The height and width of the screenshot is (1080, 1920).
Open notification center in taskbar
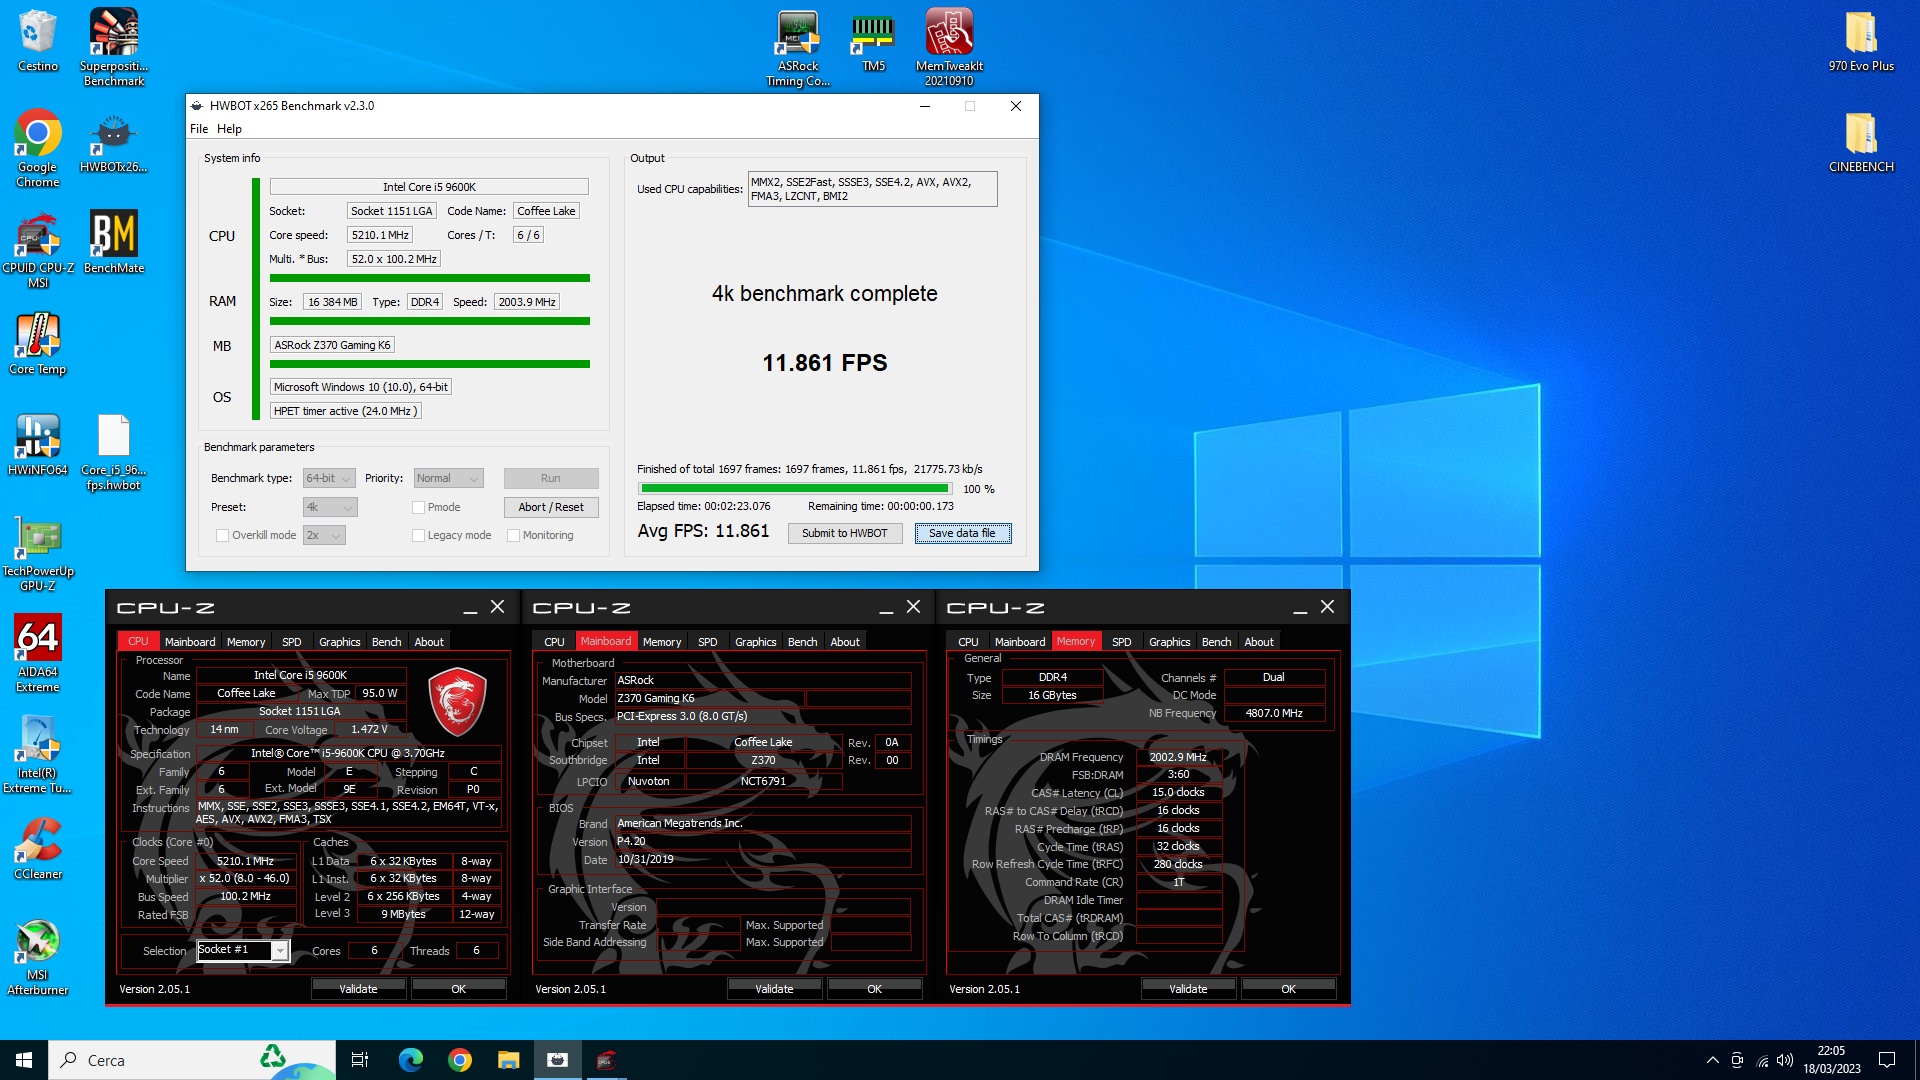point(1887,1060)
